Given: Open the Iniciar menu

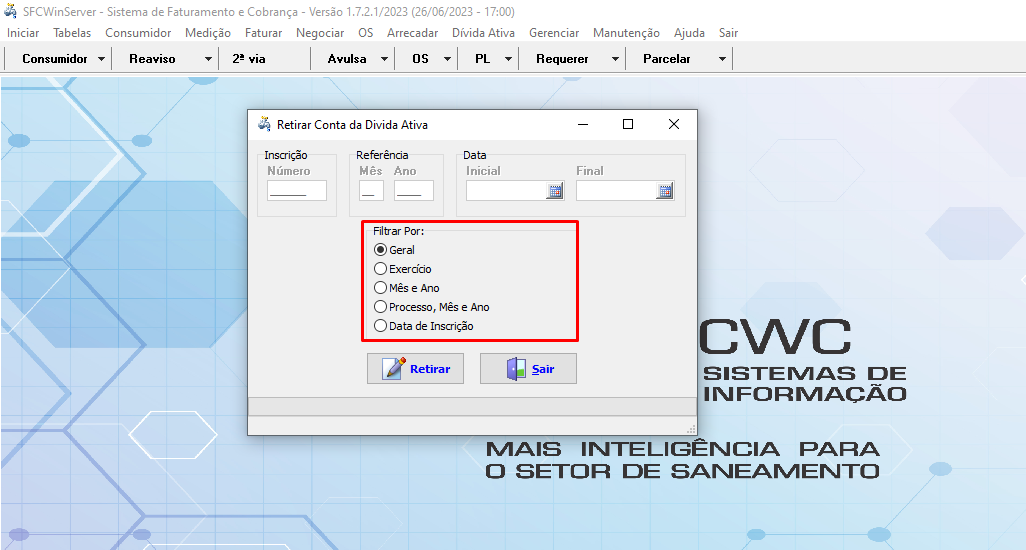Looking at the screenshot, I should click(x=23, y=33).
